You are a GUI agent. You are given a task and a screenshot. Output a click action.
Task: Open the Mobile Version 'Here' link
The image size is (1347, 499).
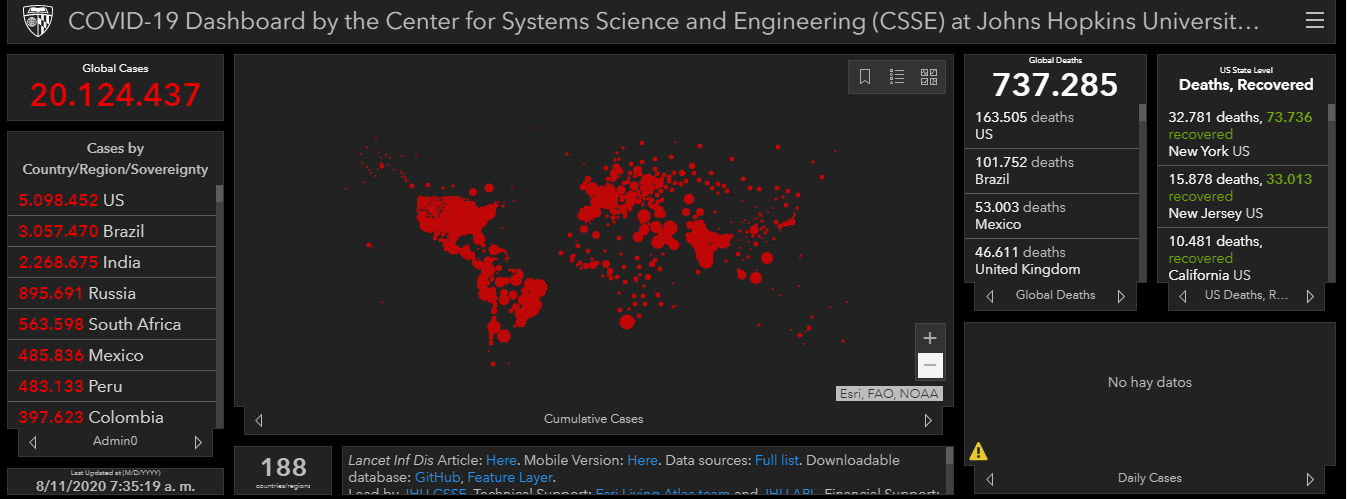tap(642, 460)
